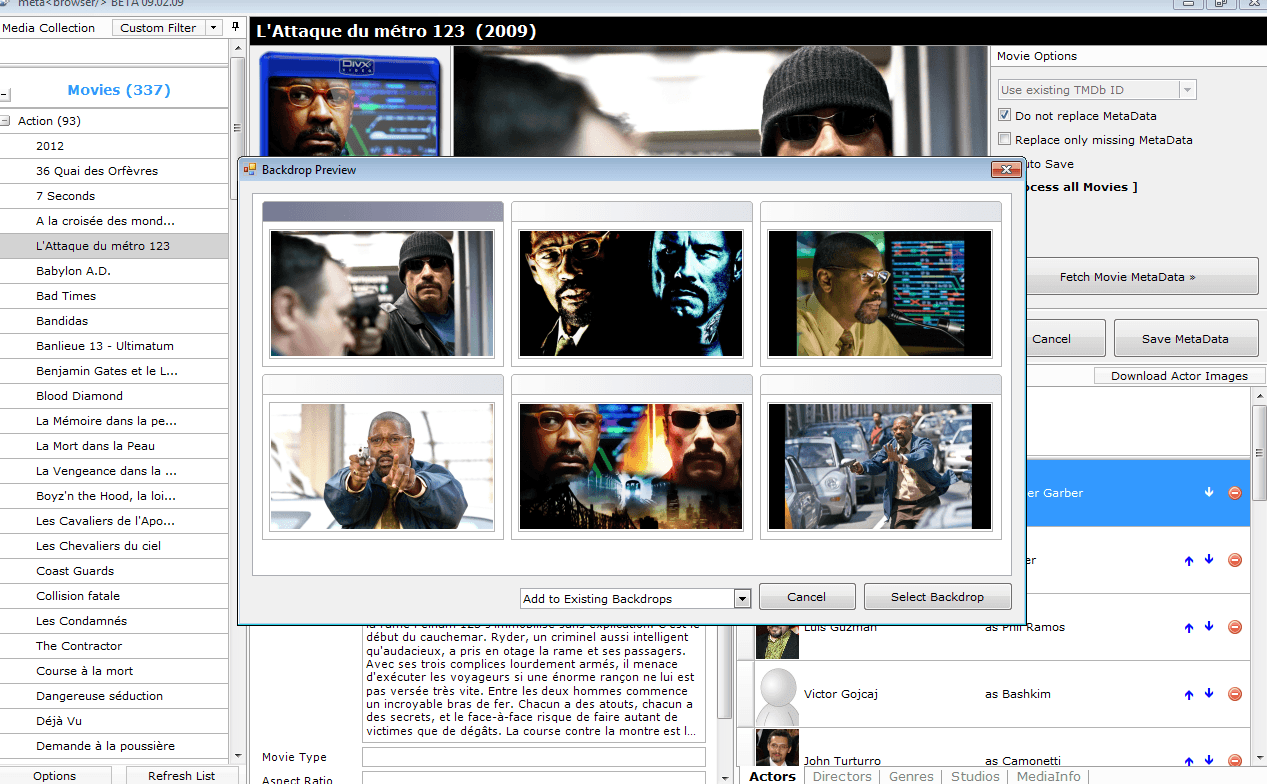
Task: Remove Victor Gojcaj from actors
Action: (x=1234, y=694)
